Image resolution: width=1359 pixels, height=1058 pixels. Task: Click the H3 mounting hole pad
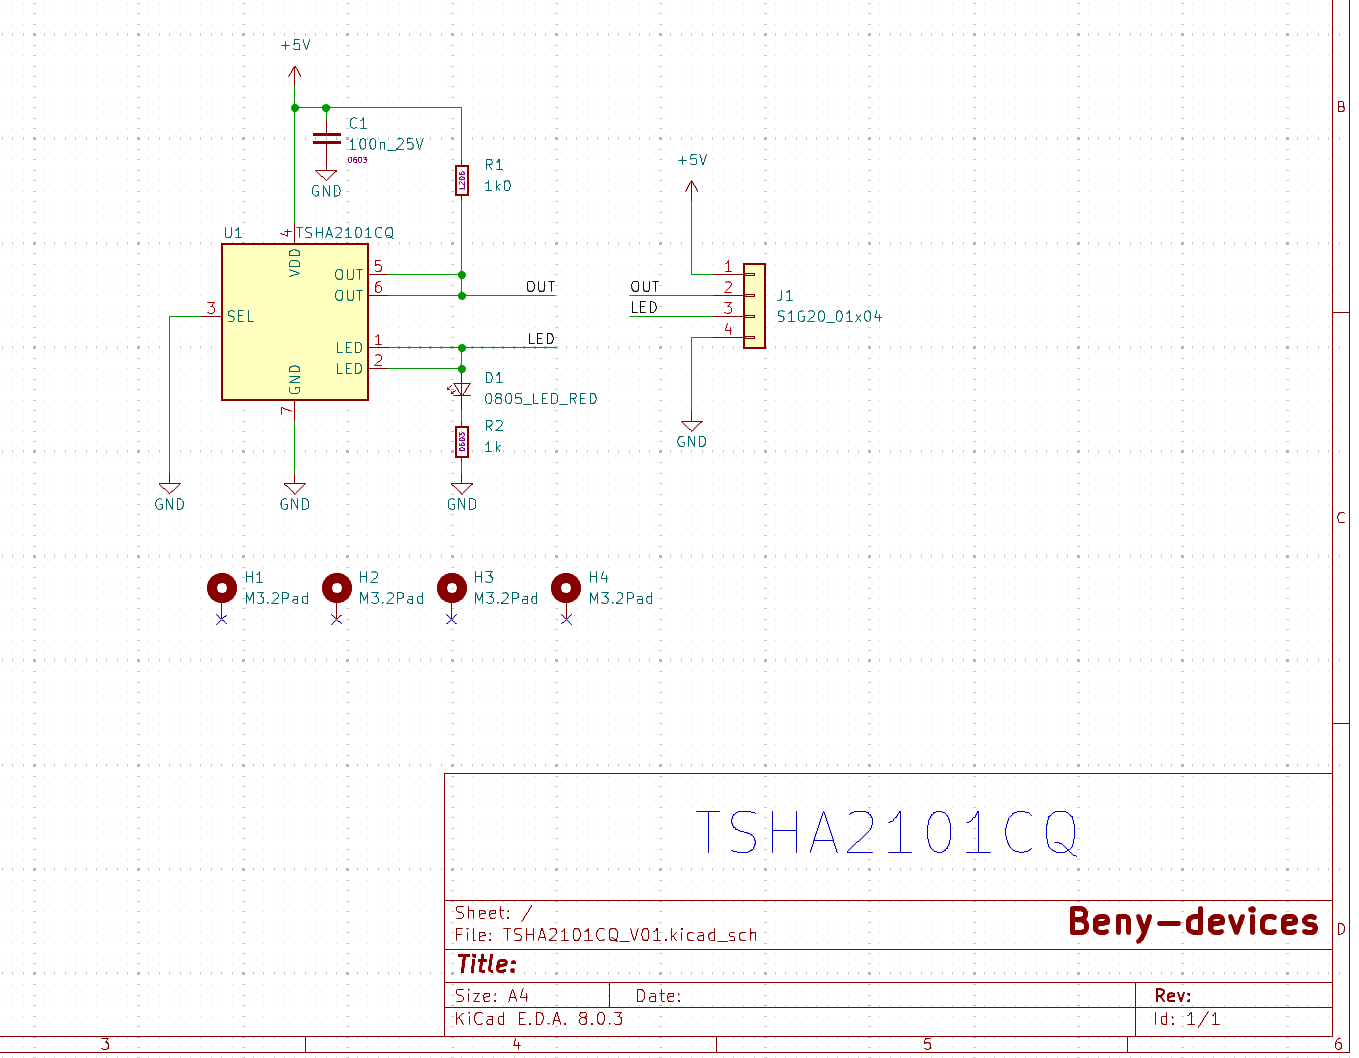[452, 588]
